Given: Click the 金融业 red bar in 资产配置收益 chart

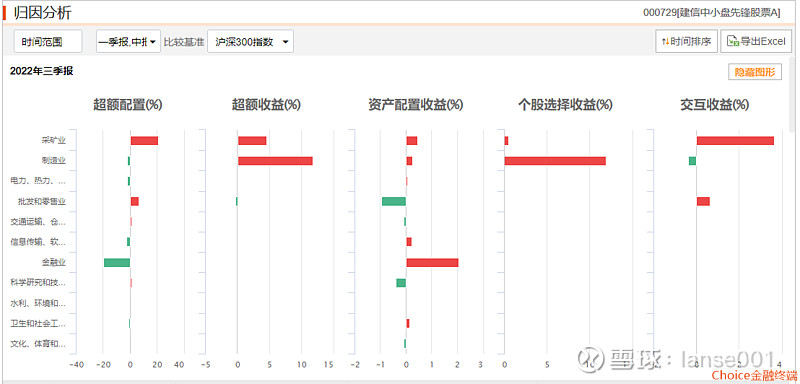Looking at the screenshot, I should tap(432, 263).
